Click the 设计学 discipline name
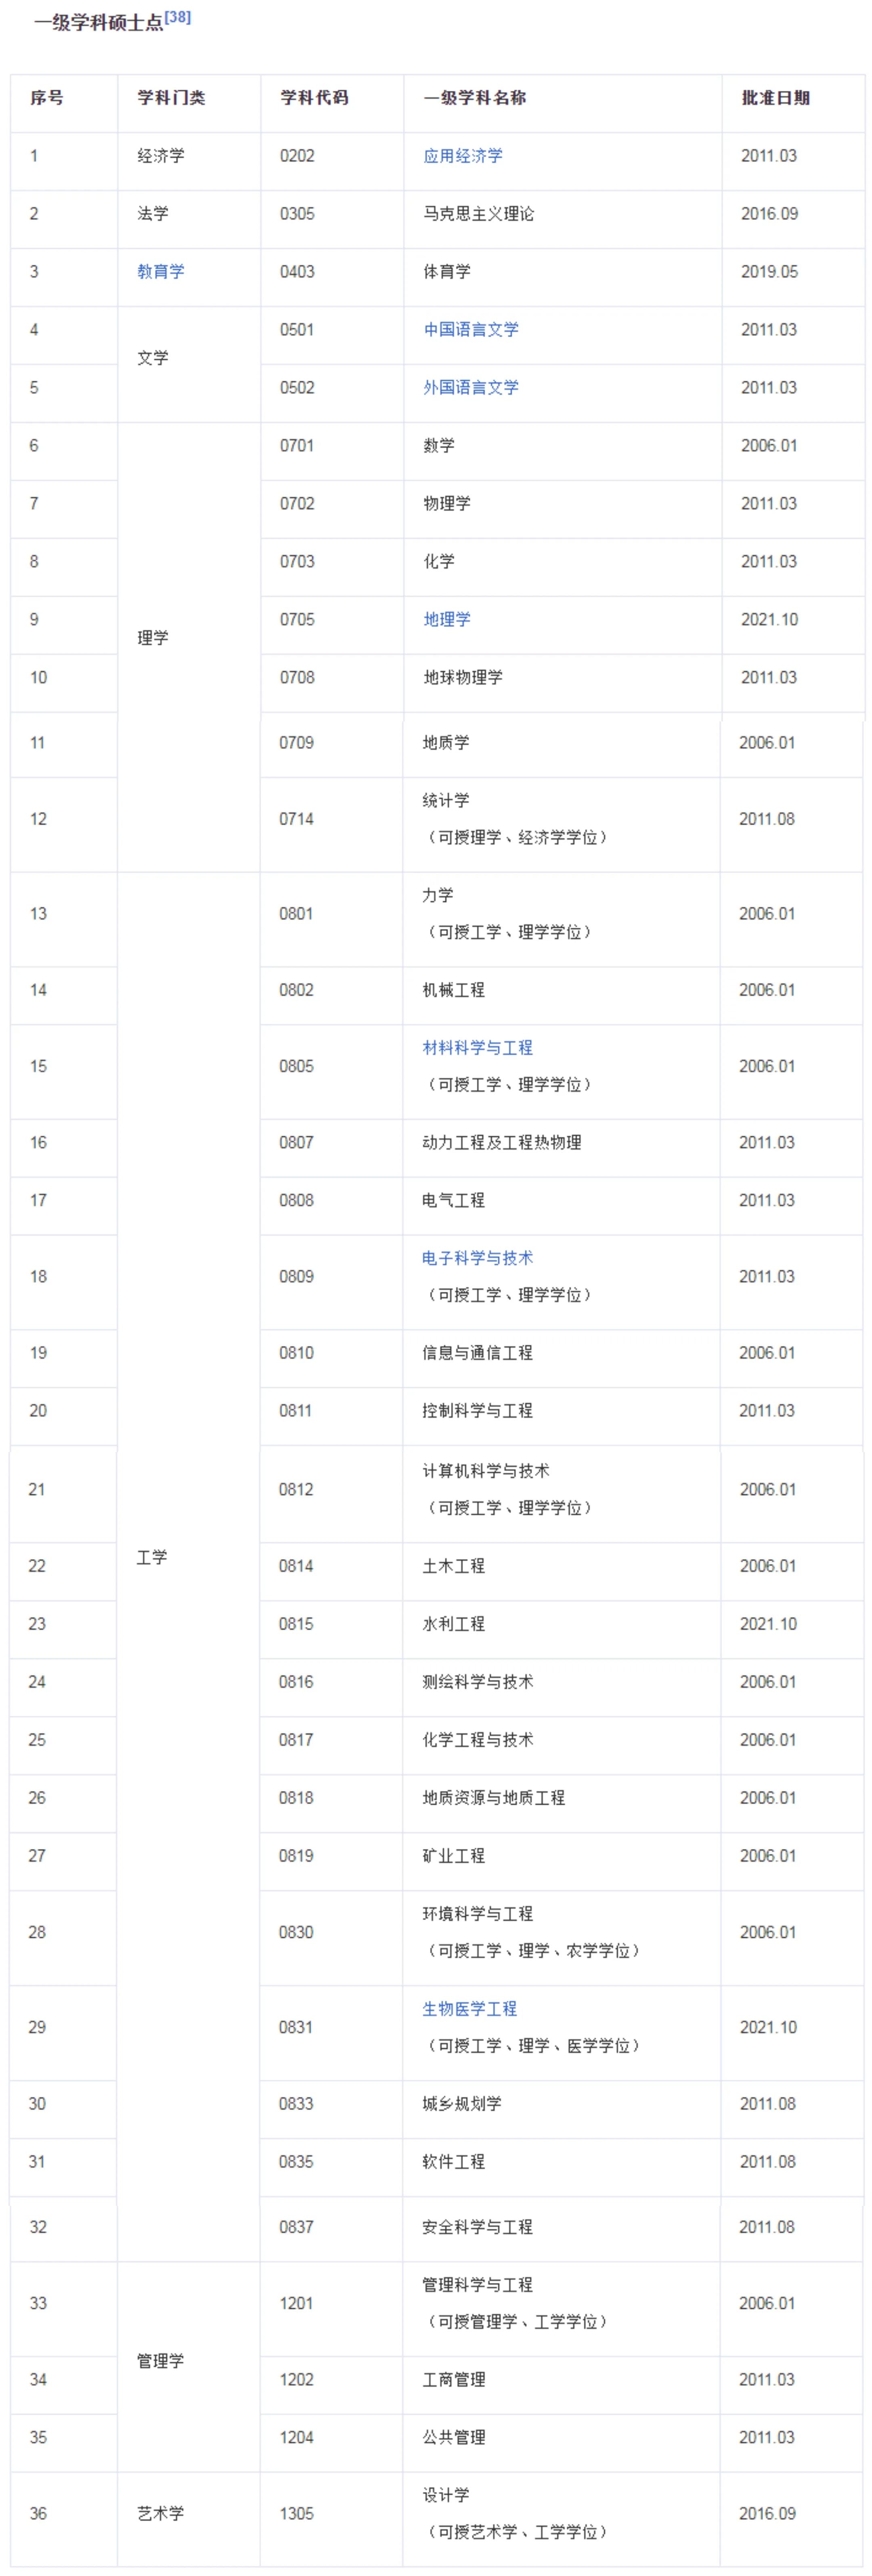The height and width of the screenshot is (2576, 872). point(445,2494)
